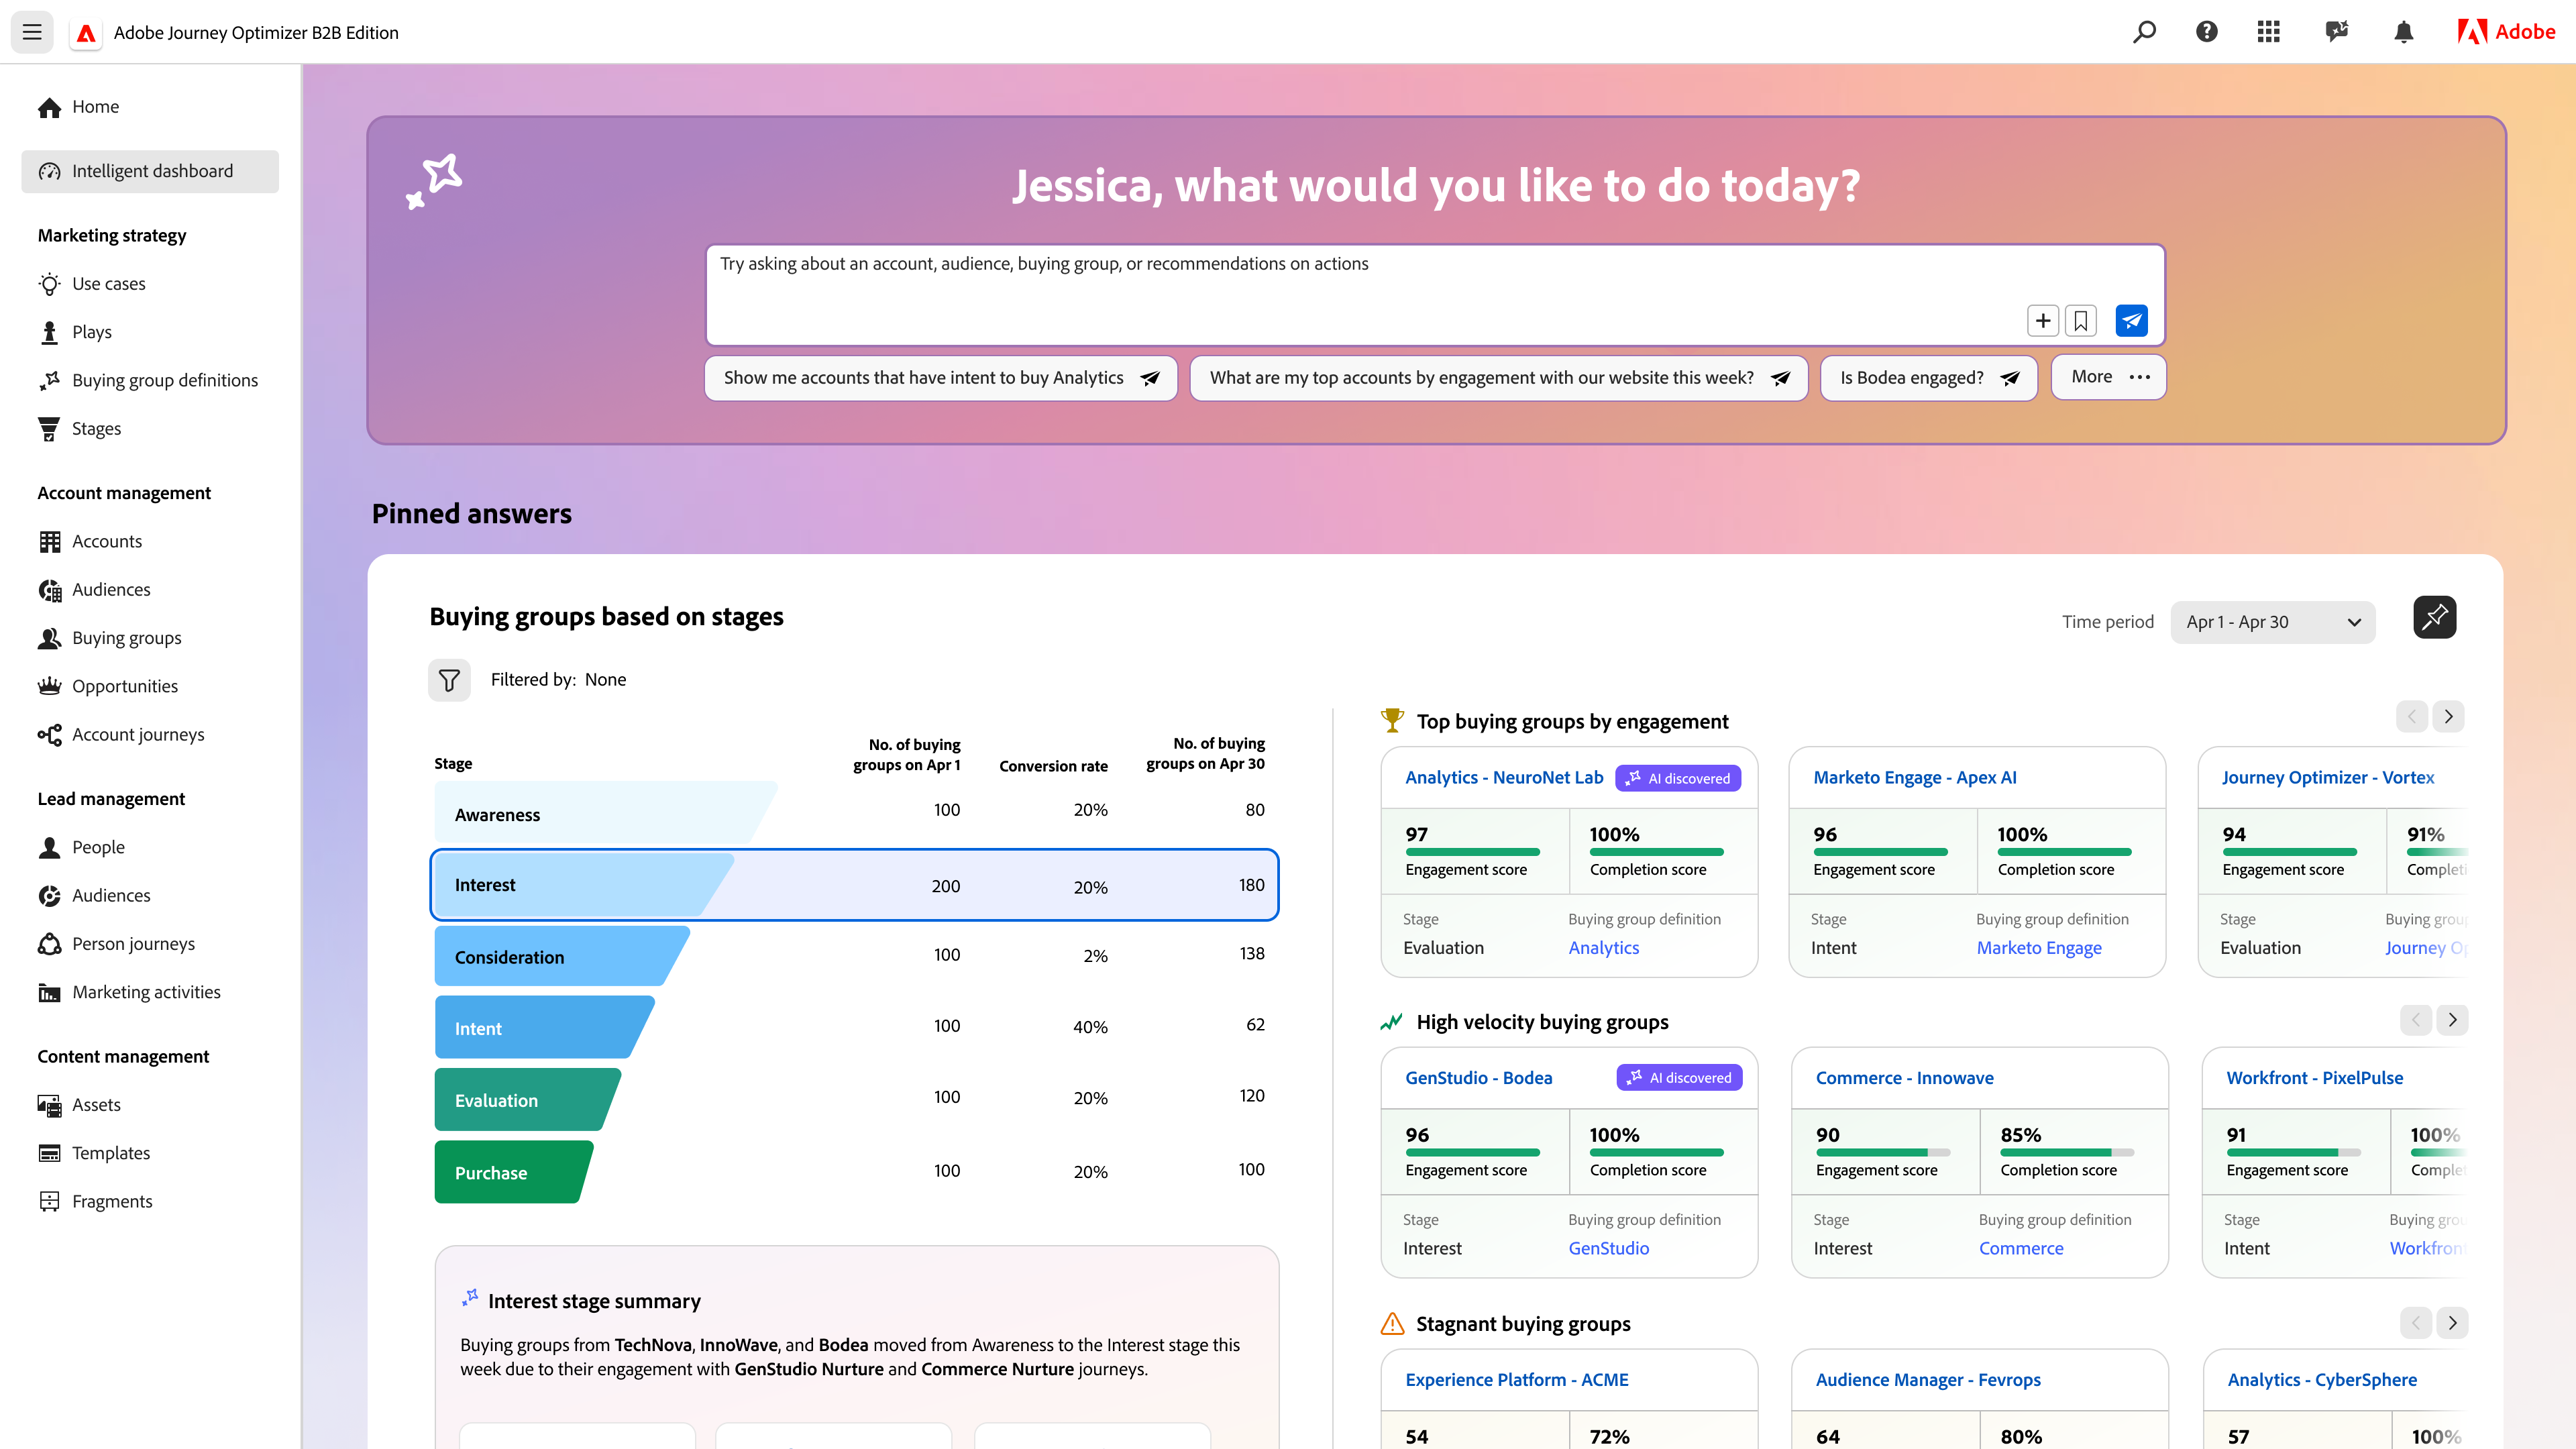The height and width of the screenshot is (1449, 2576).
Task: Click the filter icon next to Filtered by
Action: 449,679
